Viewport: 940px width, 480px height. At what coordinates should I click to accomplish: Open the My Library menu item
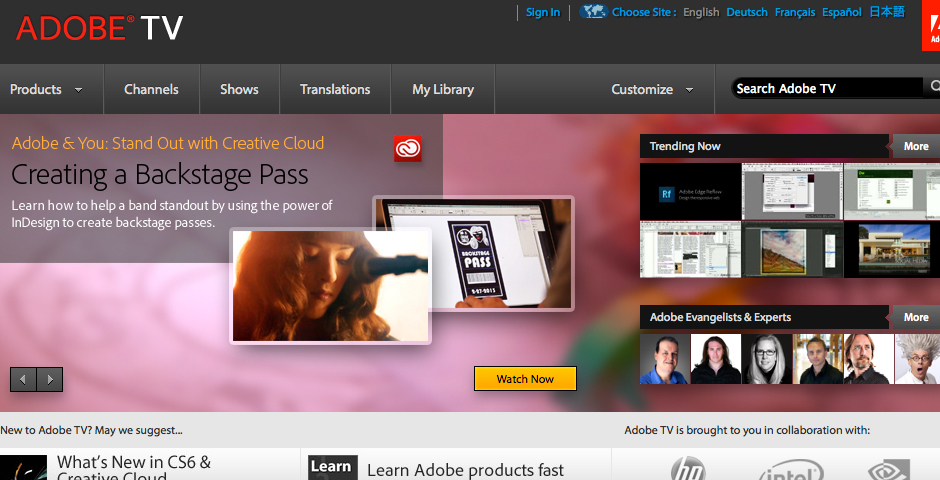click(443, 89)
